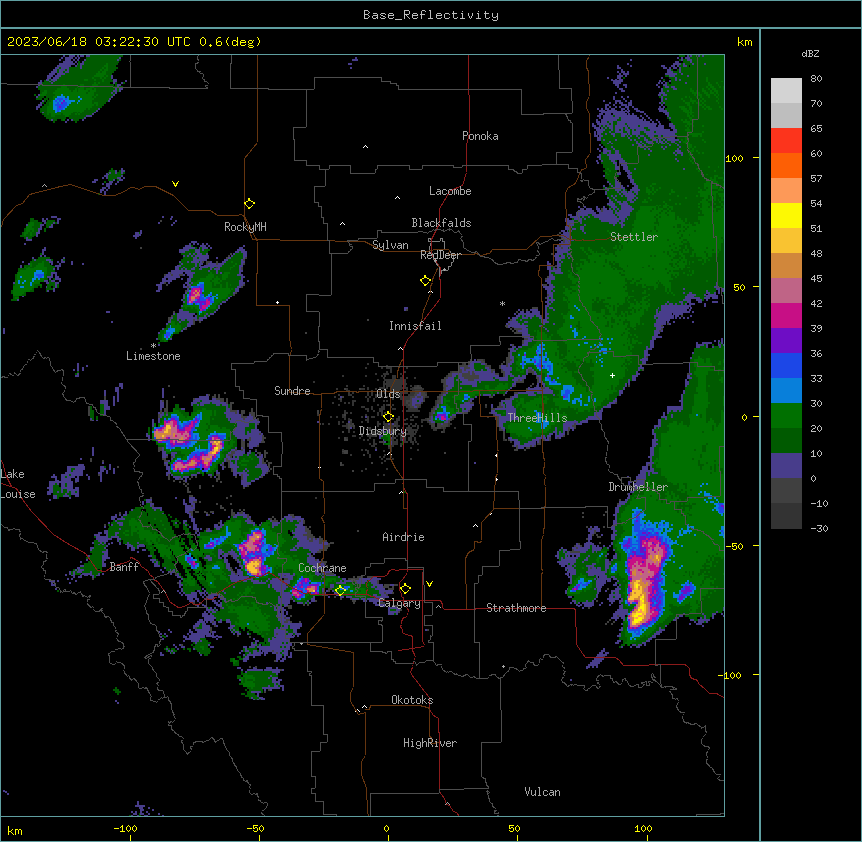
Task: Click the yellow 54 dBZ legend swatch
Action: point(786,215)
